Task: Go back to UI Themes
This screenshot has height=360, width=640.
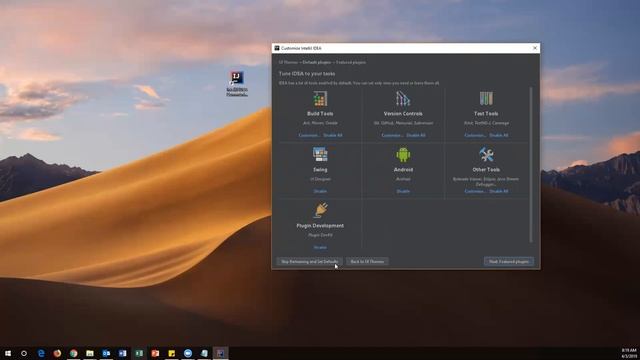Action: click(367, 262)
